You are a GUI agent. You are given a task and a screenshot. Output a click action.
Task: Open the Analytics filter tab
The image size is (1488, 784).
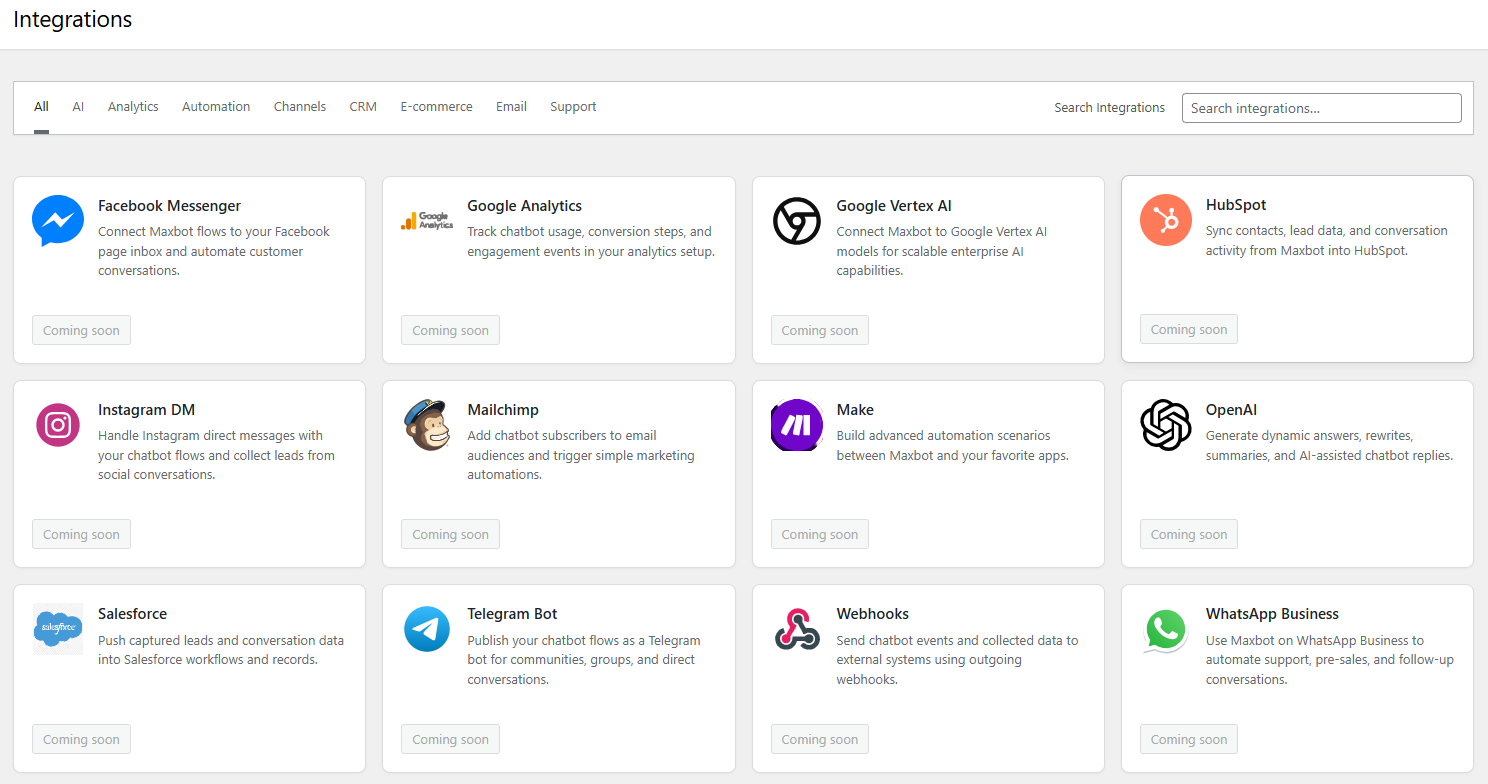point(133,107)
